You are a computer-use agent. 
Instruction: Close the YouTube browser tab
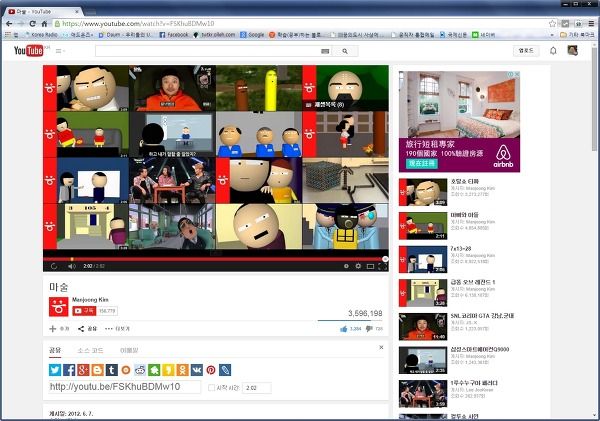point(77,11)
